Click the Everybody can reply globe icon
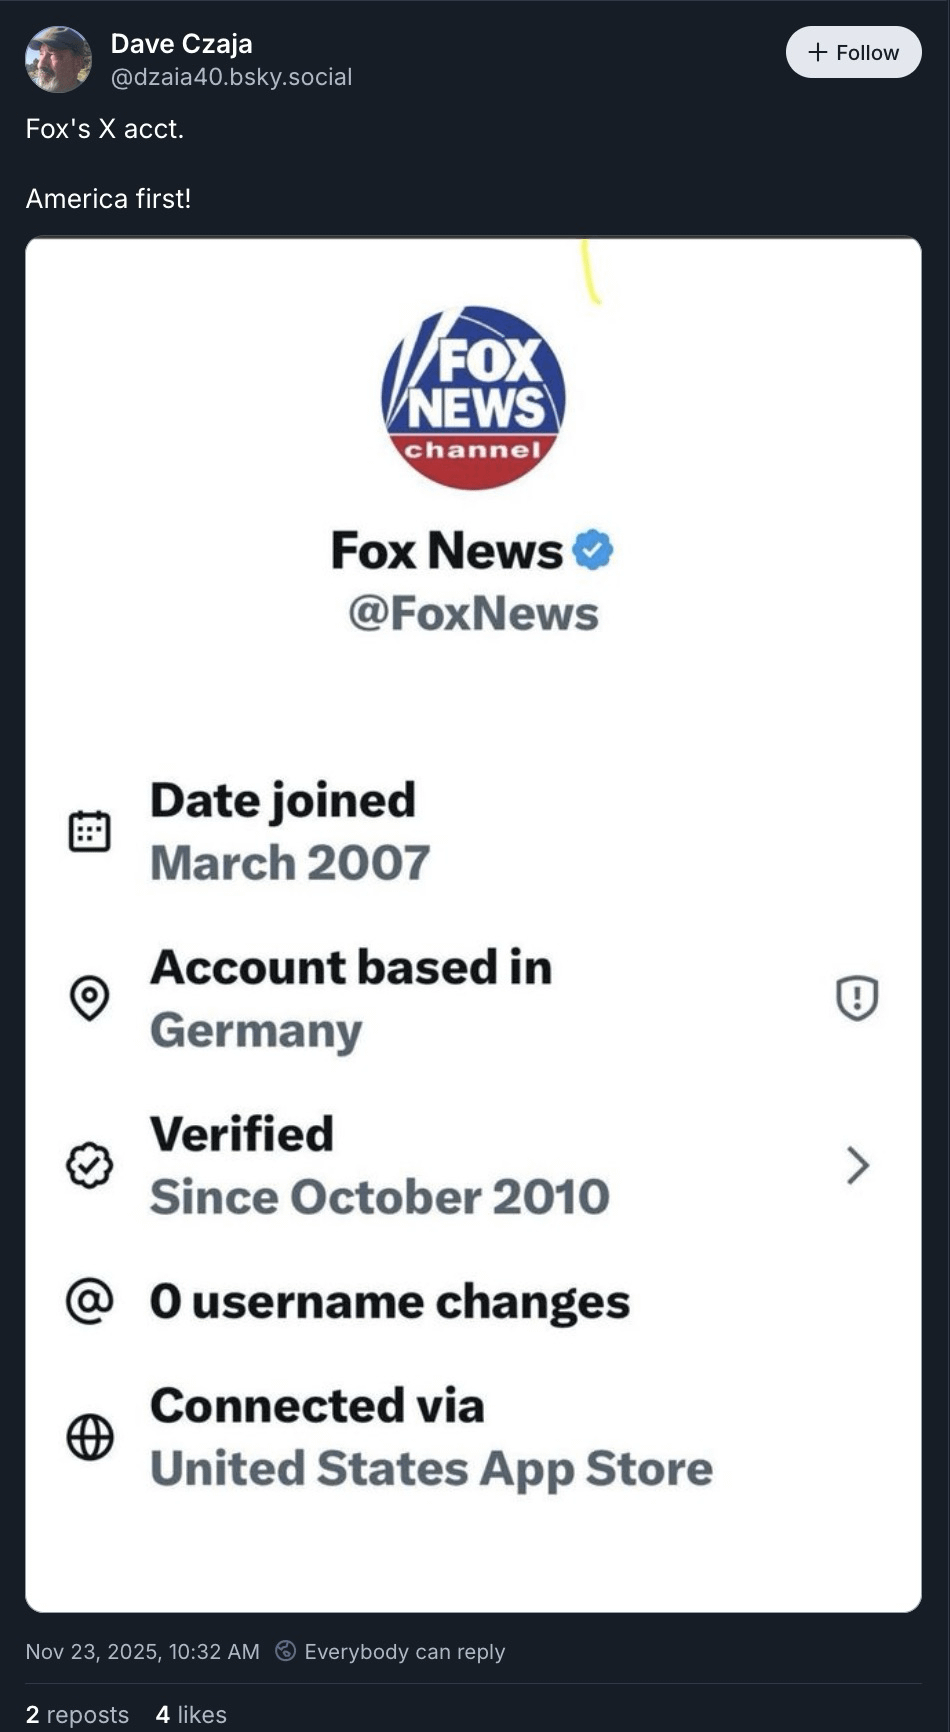Viewport: 950px width, 1732px height. 285,1651
